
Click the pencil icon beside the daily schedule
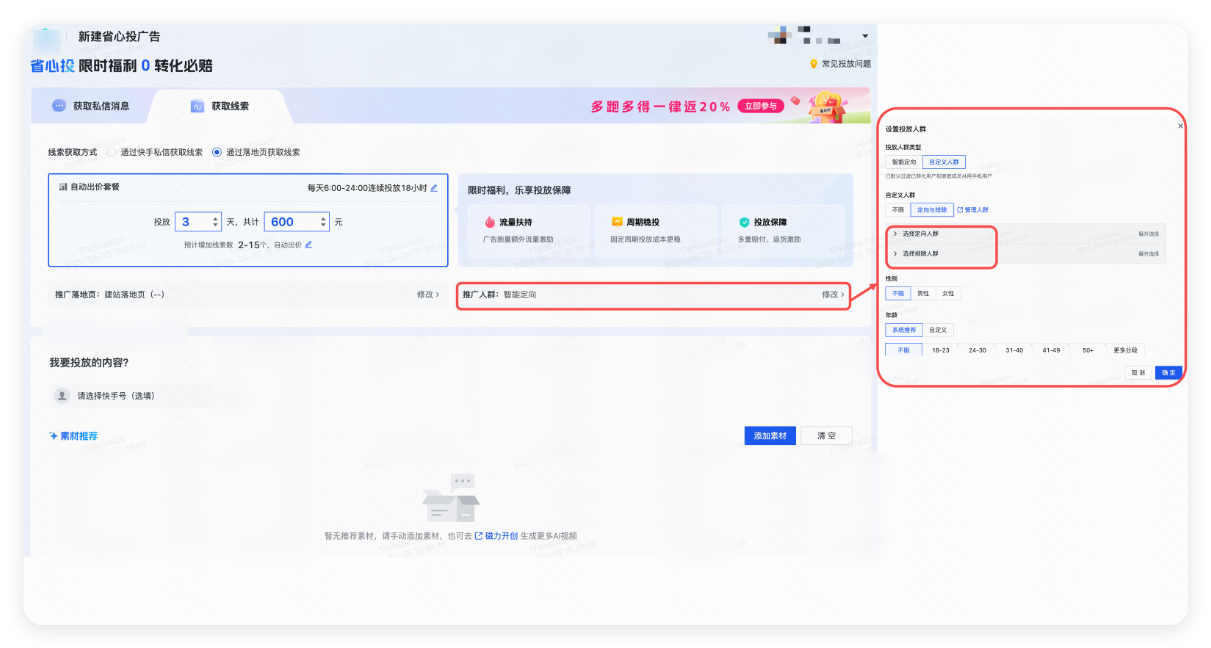(x=434, y=187)
